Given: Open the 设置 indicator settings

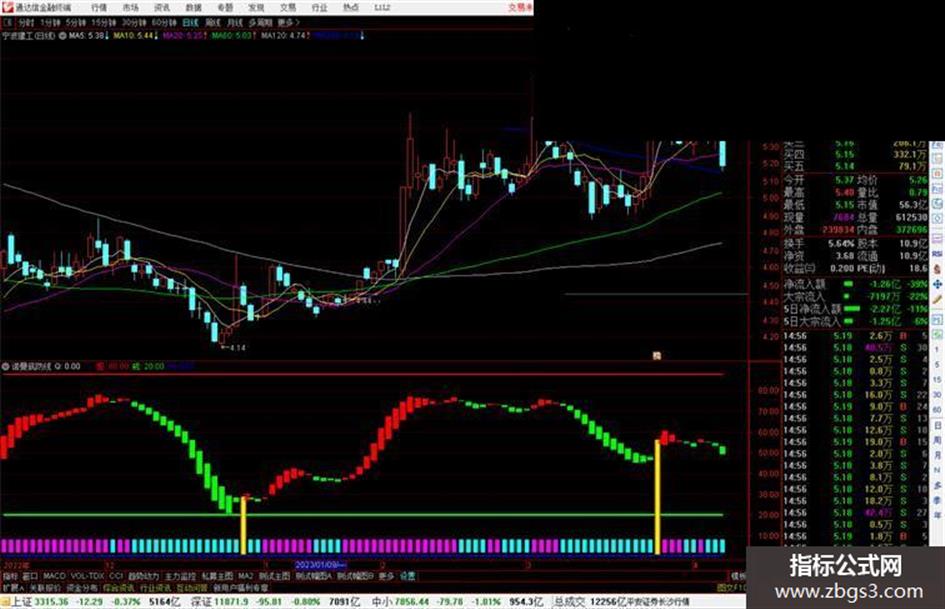Looking at the screenshot, I should 408,576.
